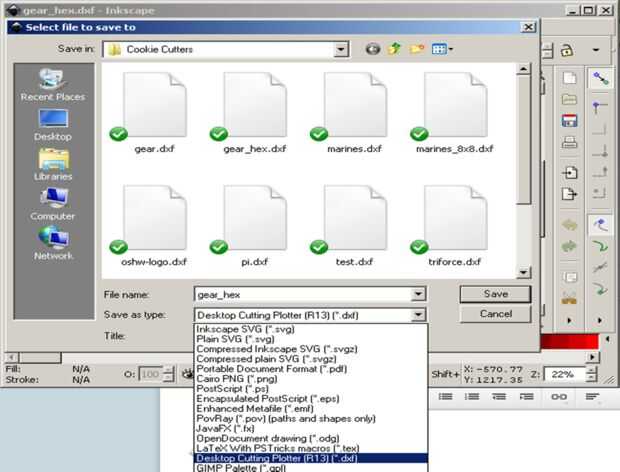Click the zoom percentage field
Image resolution: width=620 pixels, height=472 pixels.
pyautogui.click(x=565, y=374)
